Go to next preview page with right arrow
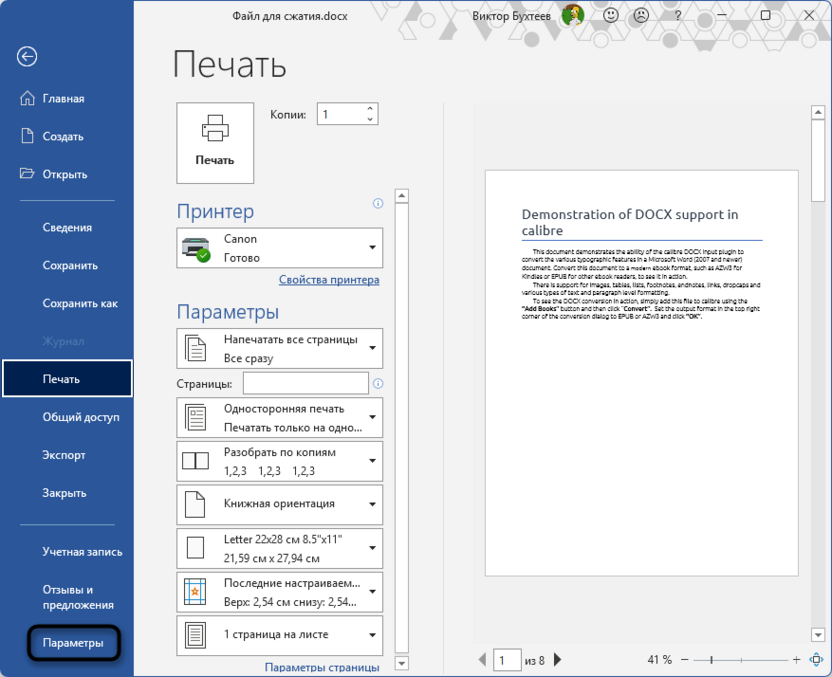832x677 pixels. (x=556, y=659)
